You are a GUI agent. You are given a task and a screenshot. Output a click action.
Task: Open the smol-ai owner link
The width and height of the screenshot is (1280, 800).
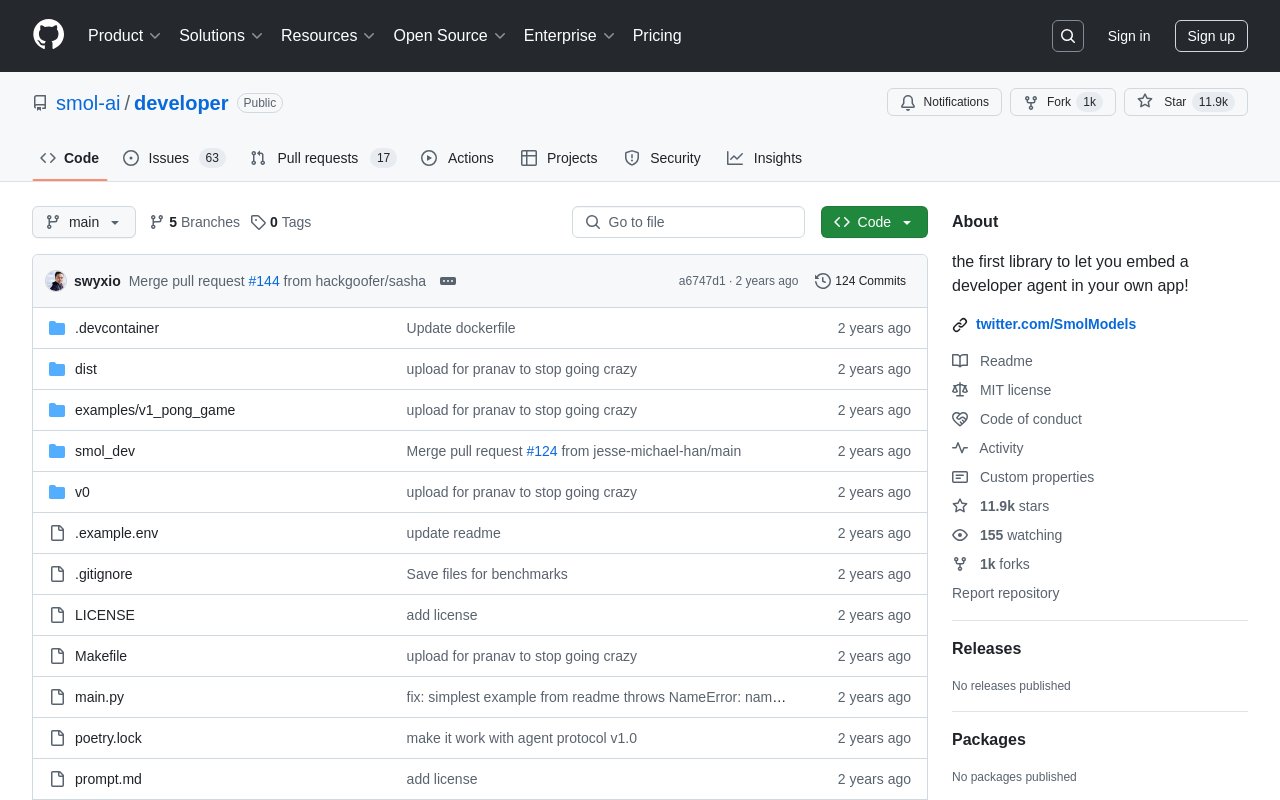(x=88, y=103)
